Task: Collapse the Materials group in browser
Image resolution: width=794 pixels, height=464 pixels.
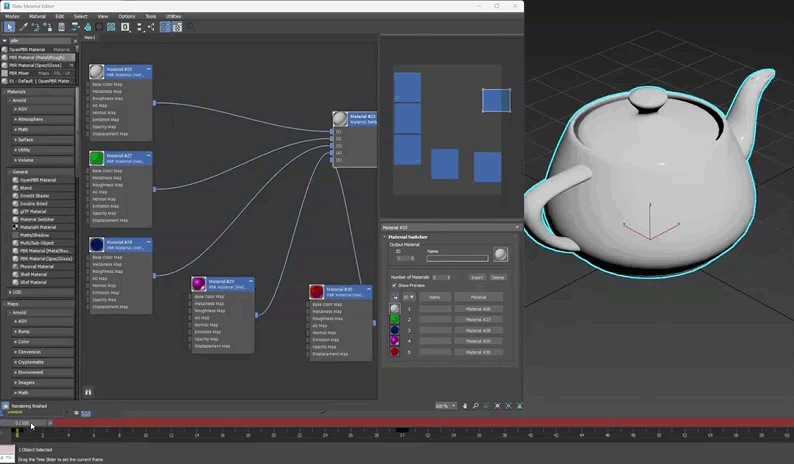Action: point(5,92)
